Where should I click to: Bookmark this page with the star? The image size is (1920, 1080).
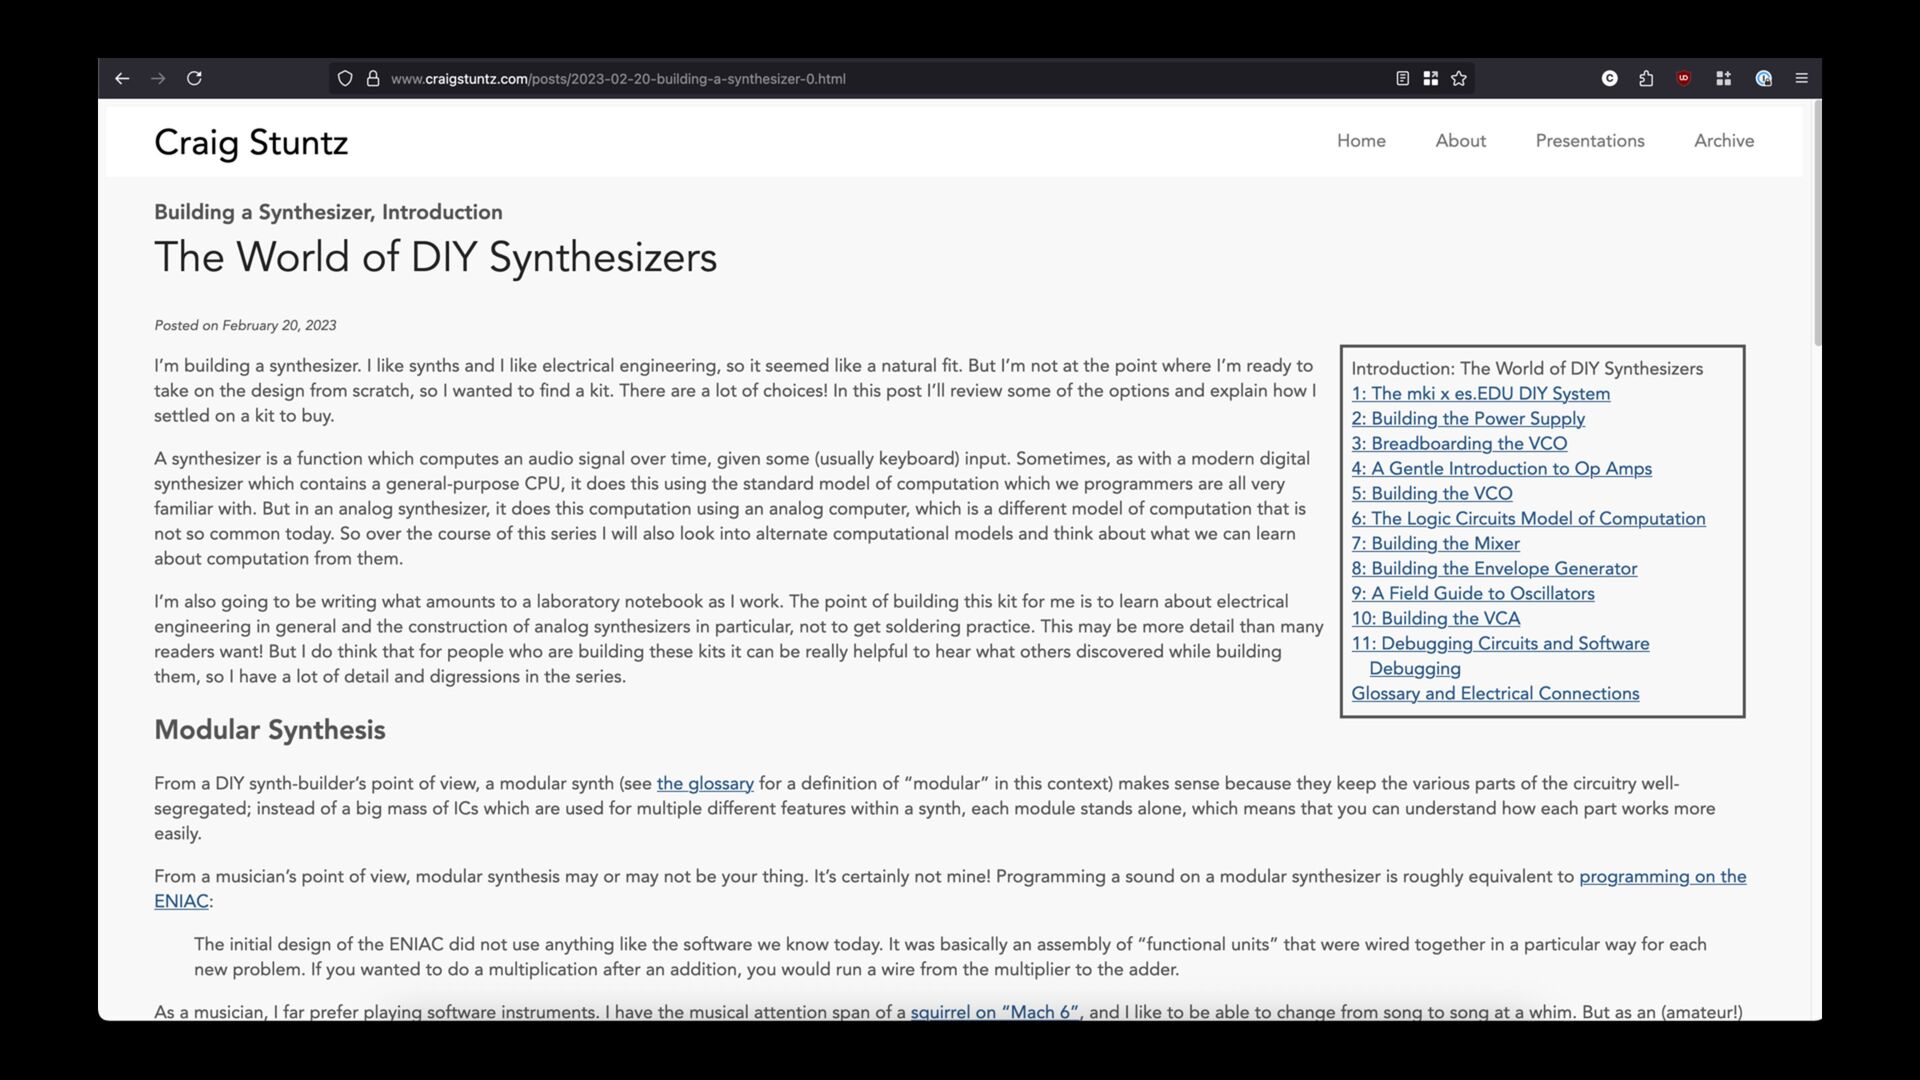click(1459, 78)
